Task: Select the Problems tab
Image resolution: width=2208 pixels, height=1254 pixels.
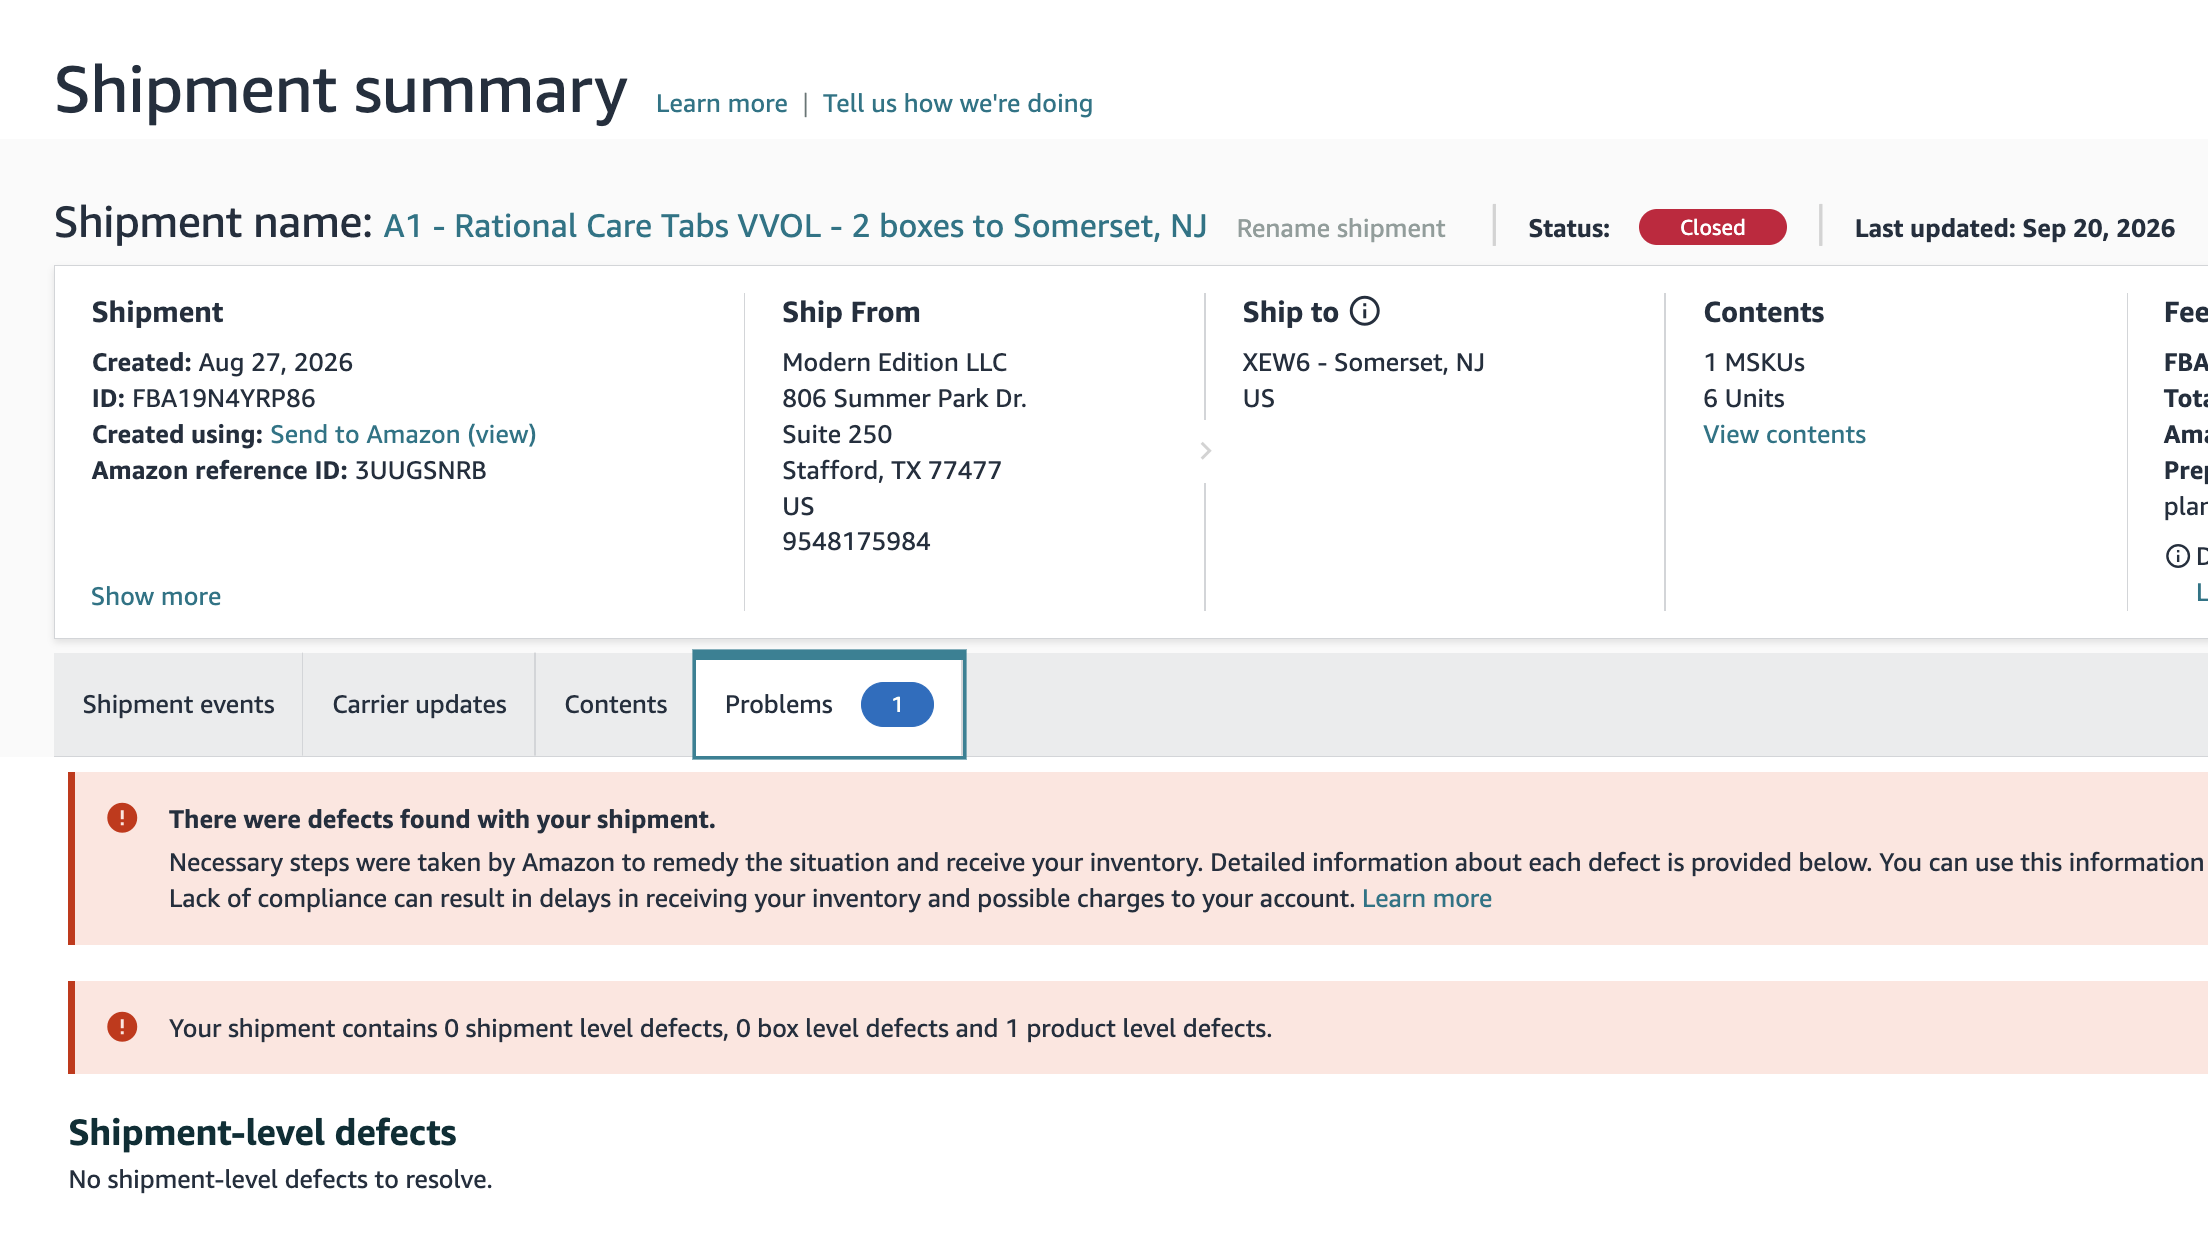Action: 829,705
